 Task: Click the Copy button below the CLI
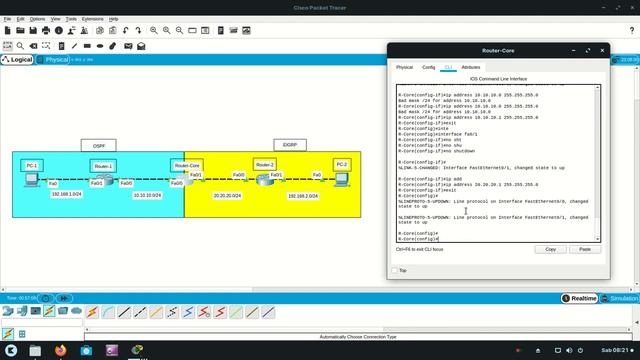click(551, 249)
